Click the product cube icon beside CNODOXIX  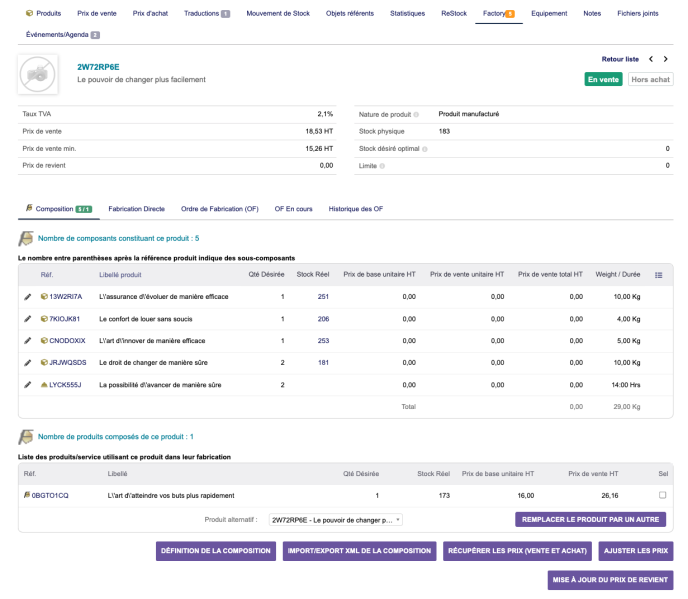pyautogui.click(x=44, y=341)
